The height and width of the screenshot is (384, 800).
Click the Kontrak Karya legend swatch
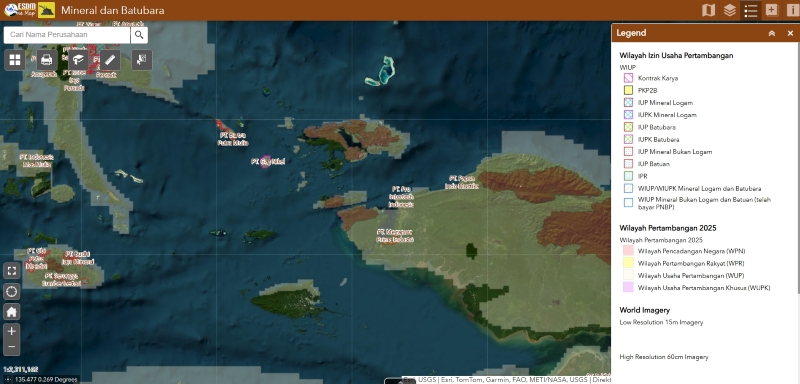tap(628, 78)
